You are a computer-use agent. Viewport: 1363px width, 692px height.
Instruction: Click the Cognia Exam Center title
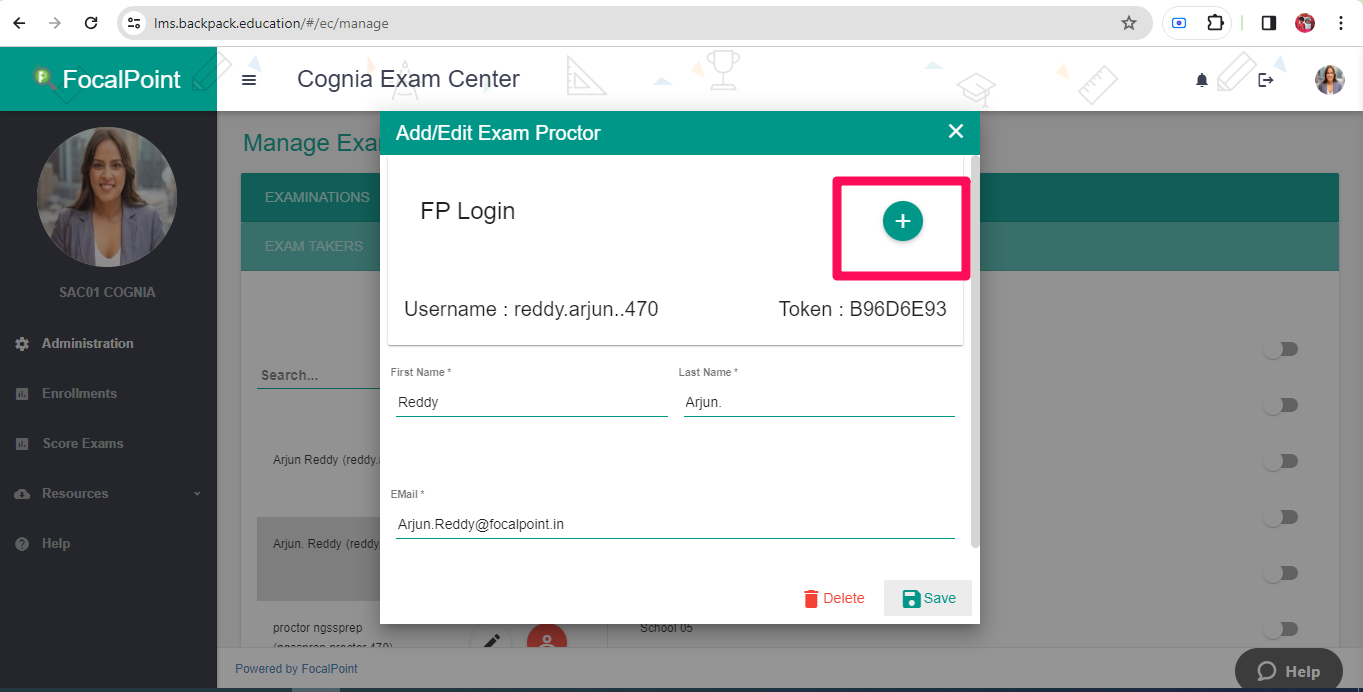click(408, 79)
